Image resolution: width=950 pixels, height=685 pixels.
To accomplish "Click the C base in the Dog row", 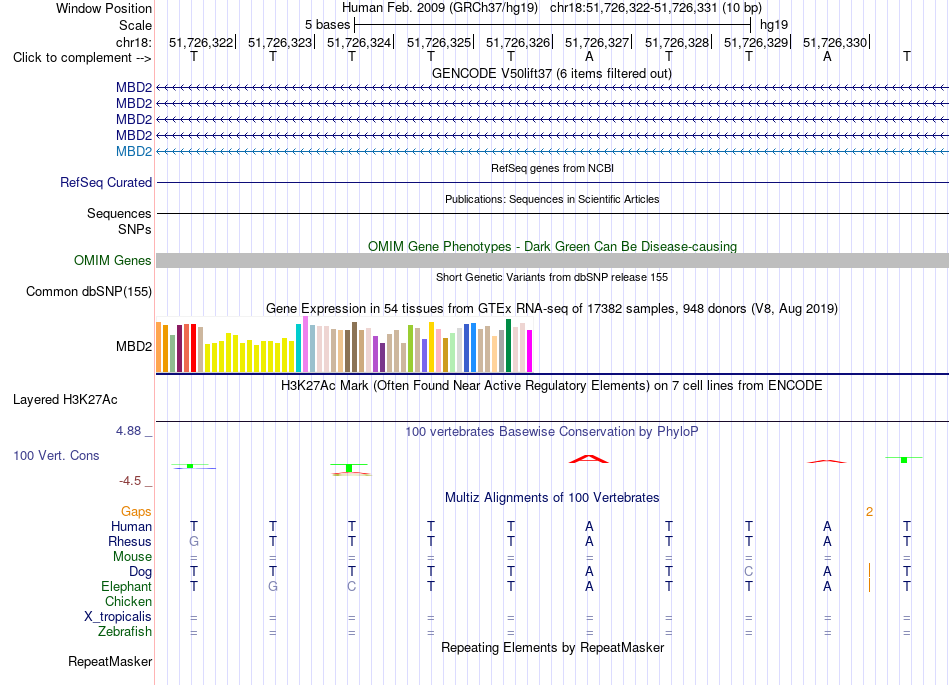I will coord(749,572).
